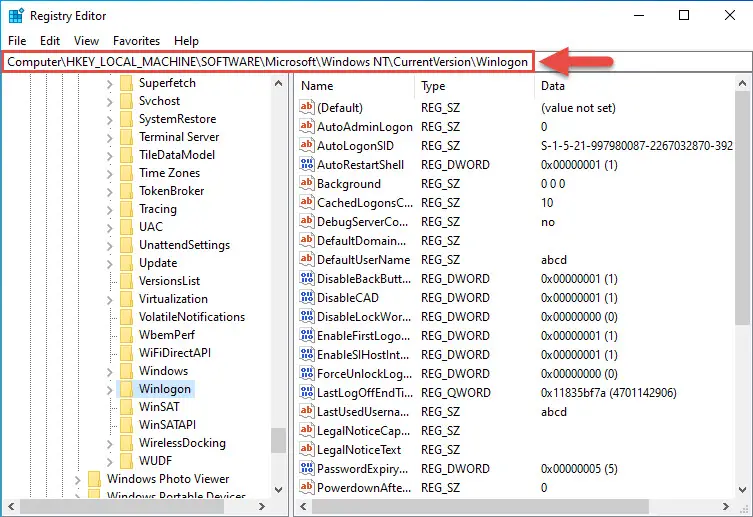Select the PasswordExpiry... DWORD value icon
This screenshot has width=753, height=517.
click(306, 468)
